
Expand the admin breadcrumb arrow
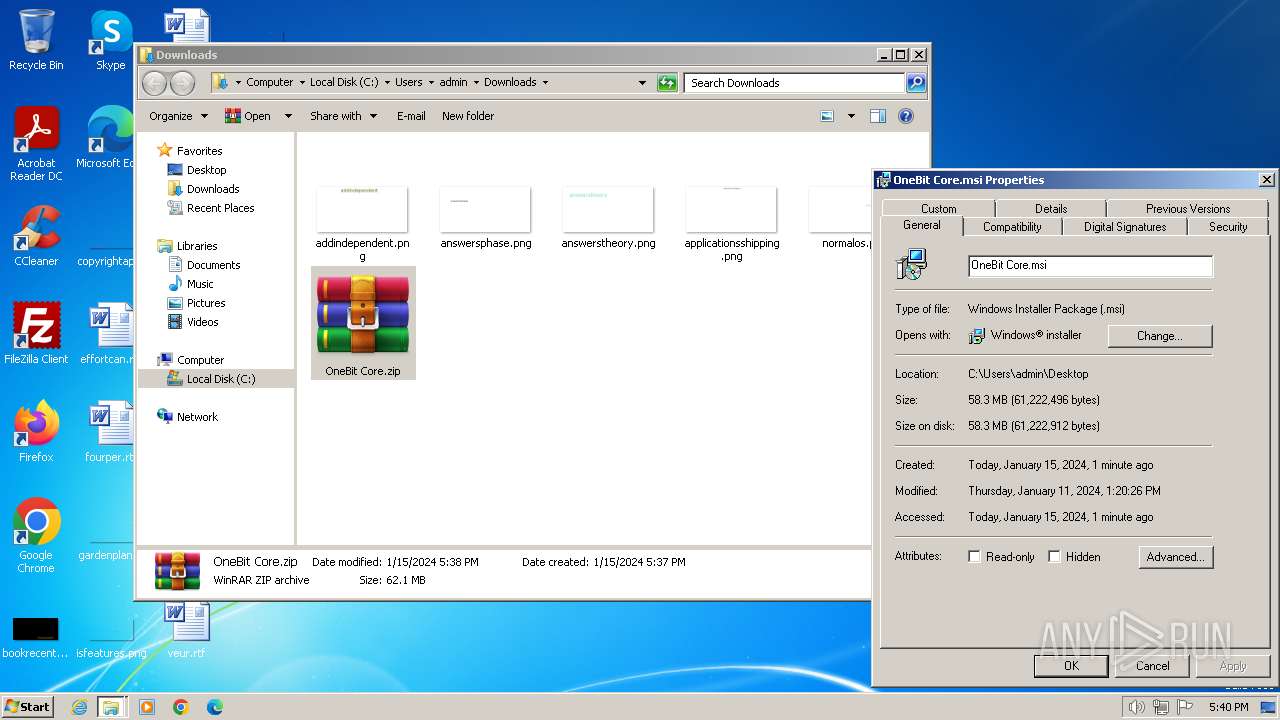tap(476, 83)
